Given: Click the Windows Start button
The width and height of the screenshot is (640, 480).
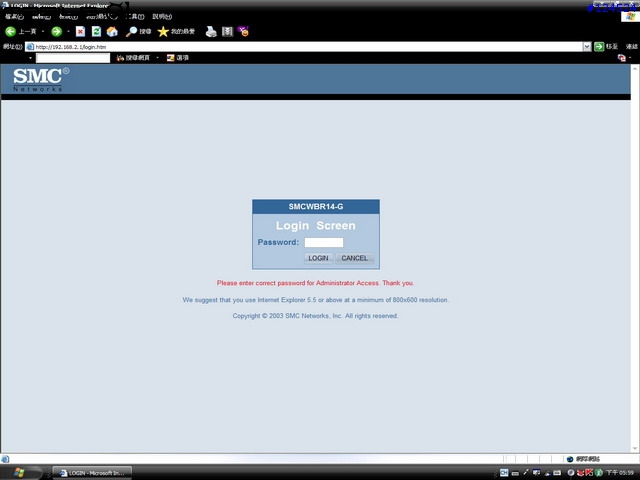Looking at the screenshot, I should [x=20, y=473].
